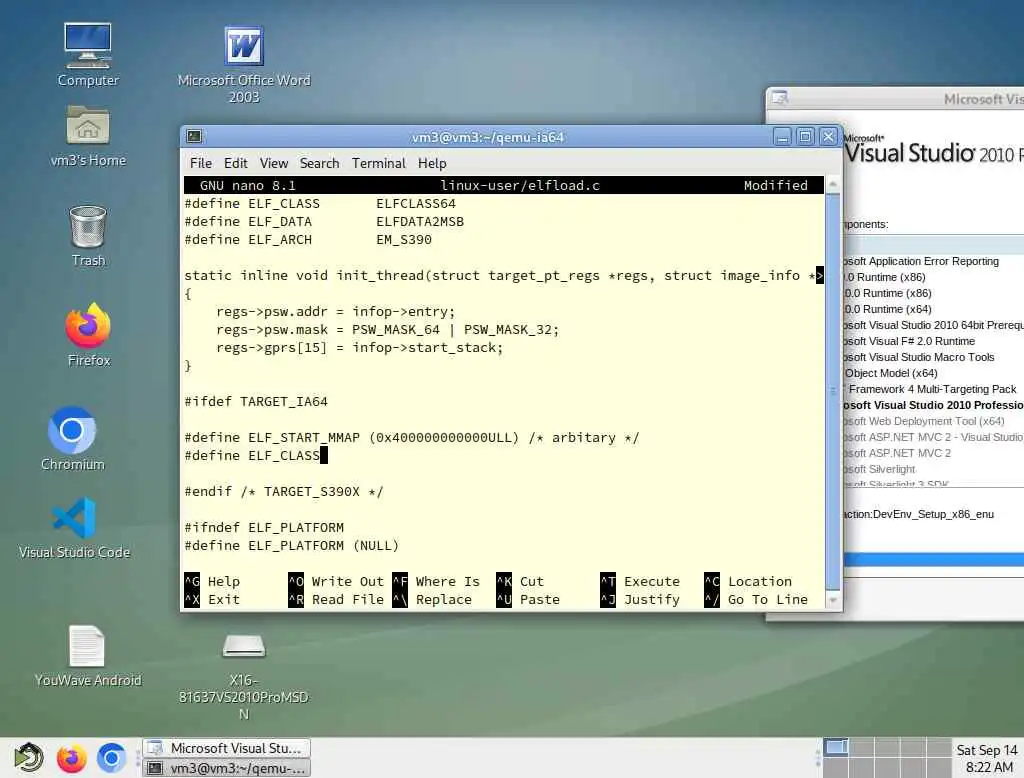Click the 'regs->psw.addr' line in nano

pyautogui.click(x=336, y=311)
